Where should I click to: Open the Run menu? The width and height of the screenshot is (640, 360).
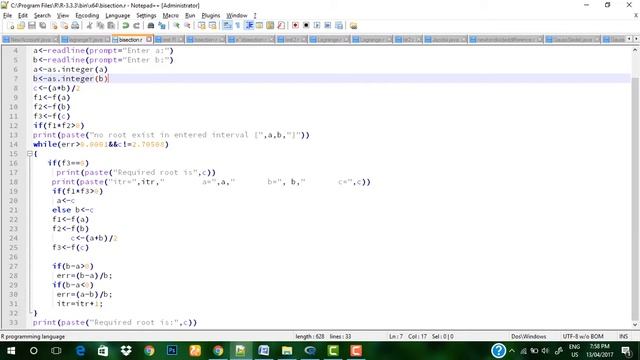tap(190, 16)
